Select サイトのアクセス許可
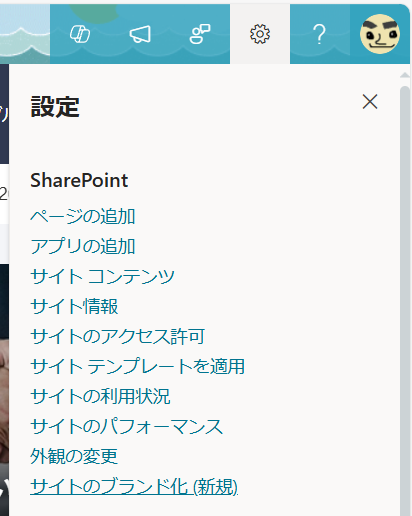This screenshot has height=516, width=412. point(117,336)
